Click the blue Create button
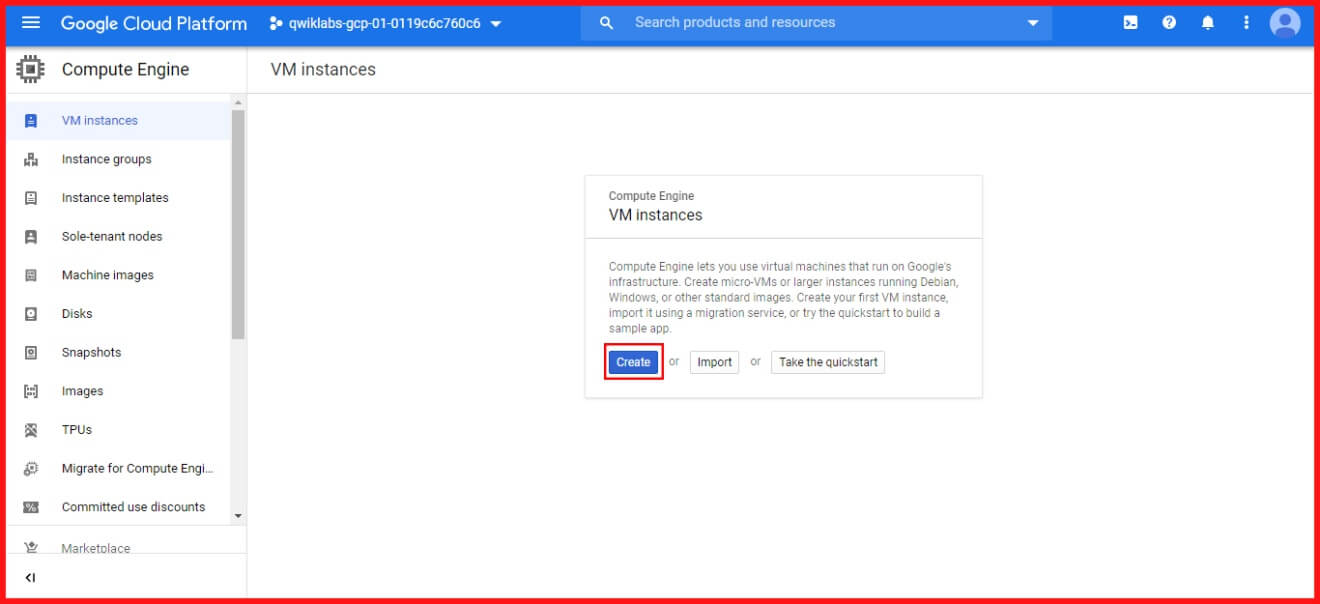 pos(633,362)
